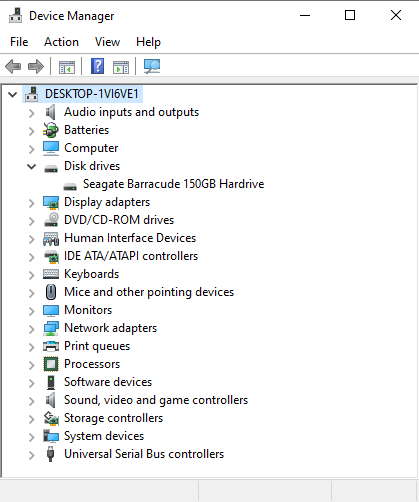Expand the Network adapters category
Image resolution: width=419 pixels, height=502 pixels.
click(31, 329)
